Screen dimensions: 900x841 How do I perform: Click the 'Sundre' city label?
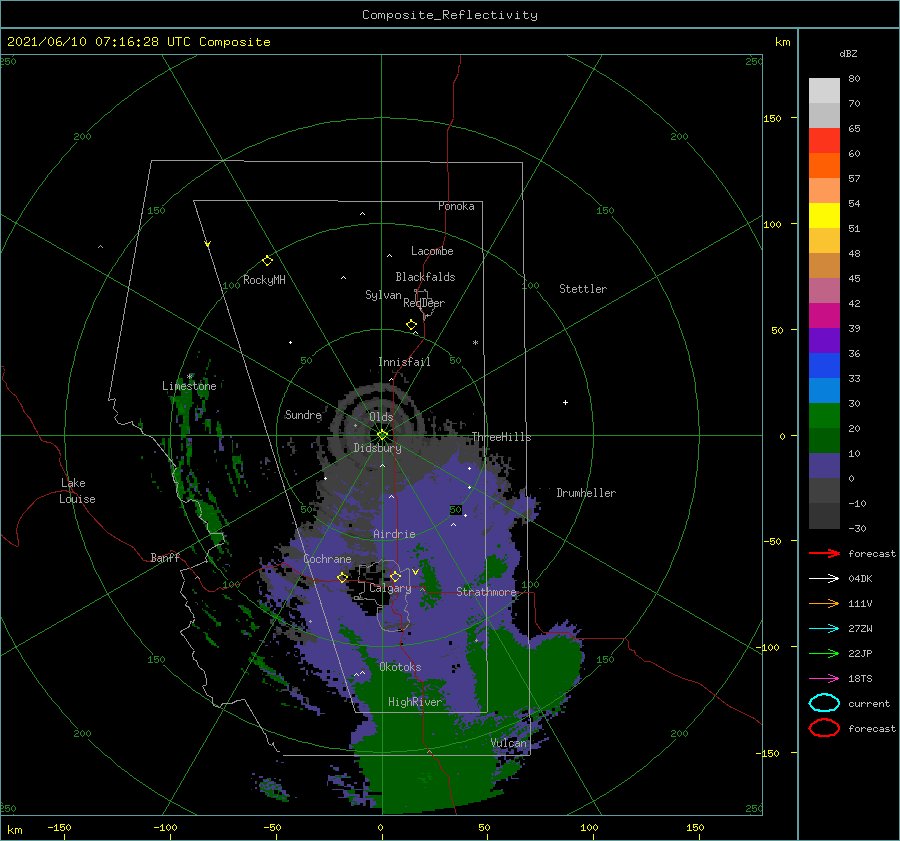[x=303, y=414]
